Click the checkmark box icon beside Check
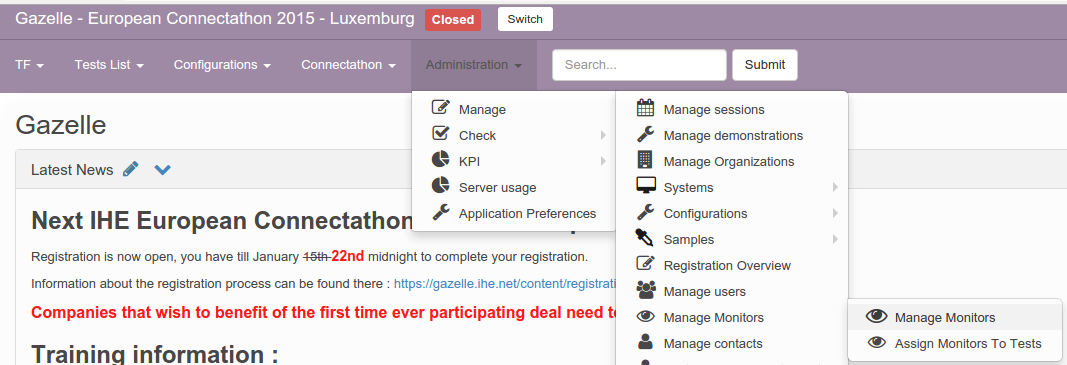The width and height of the screenshot is (1067, 365). pos(440,133)
